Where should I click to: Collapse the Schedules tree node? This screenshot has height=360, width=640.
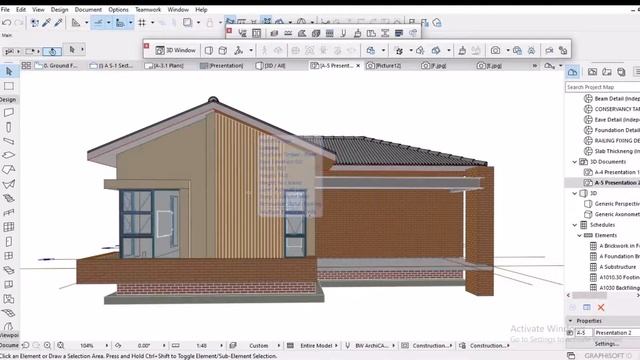(574, 225)
